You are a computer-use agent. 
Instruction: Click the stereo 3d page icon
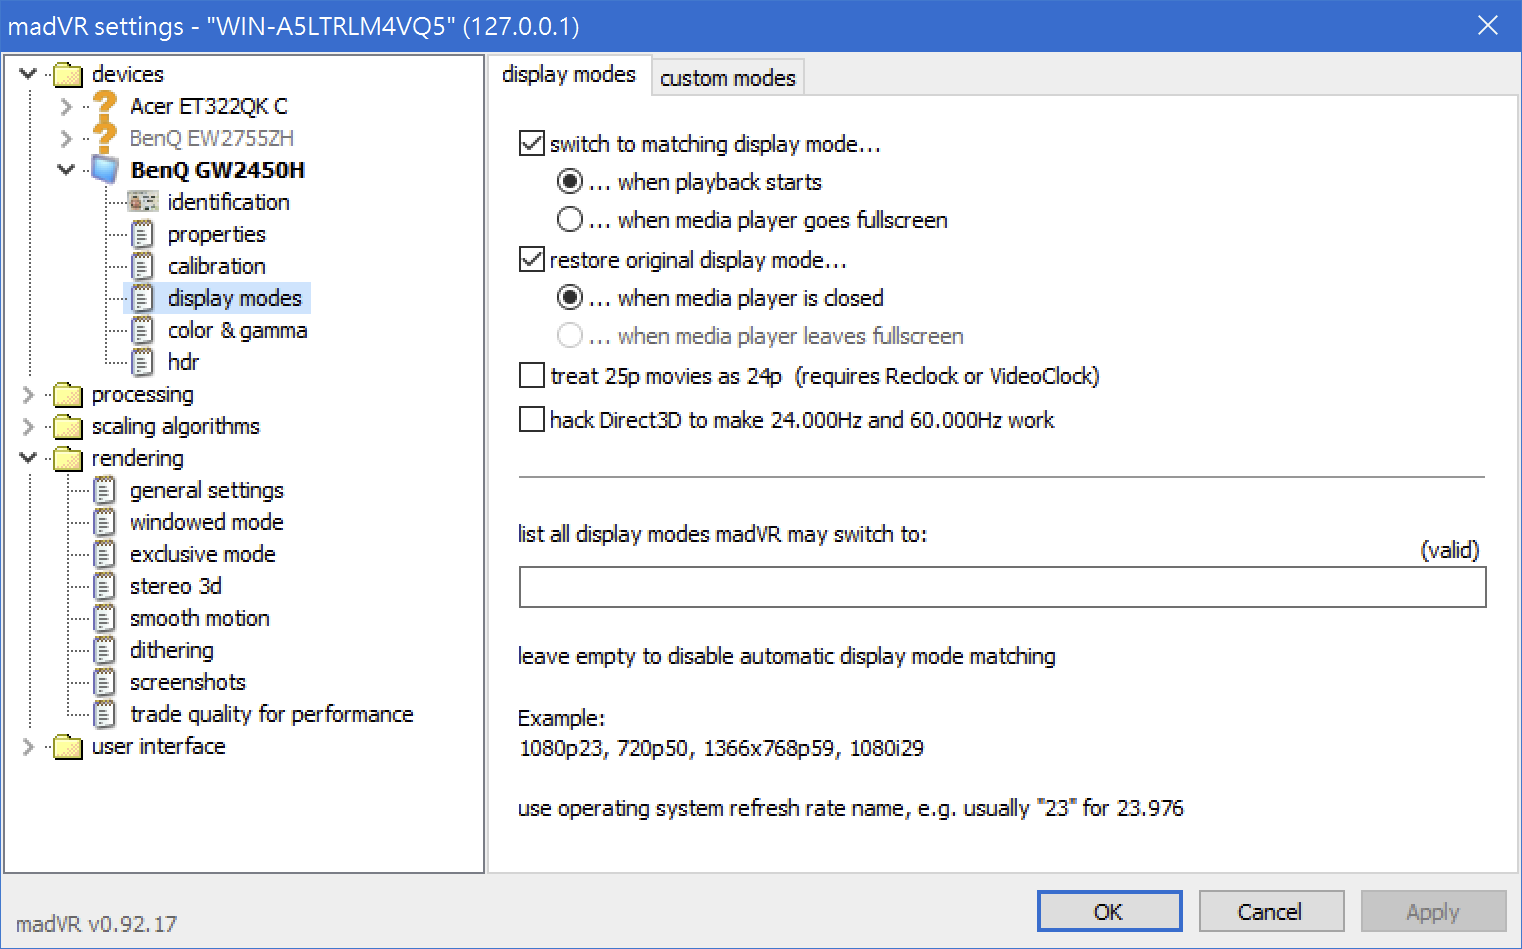(105, 586)
